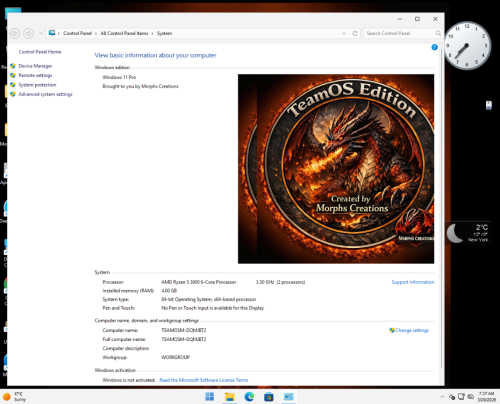
Task: Expand the address bar history dropdown
Action: (x=344, y=33)
